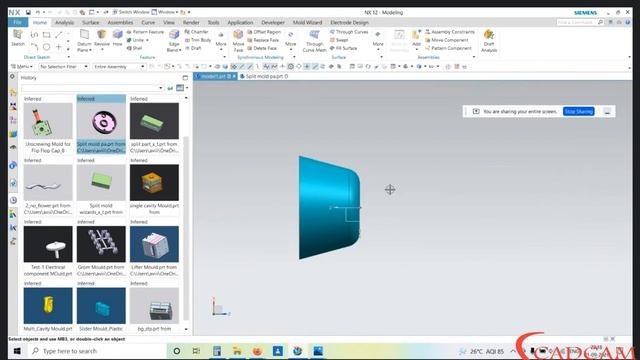Click Delete Face command
The image size is (640, 360).
click(262, 48)
